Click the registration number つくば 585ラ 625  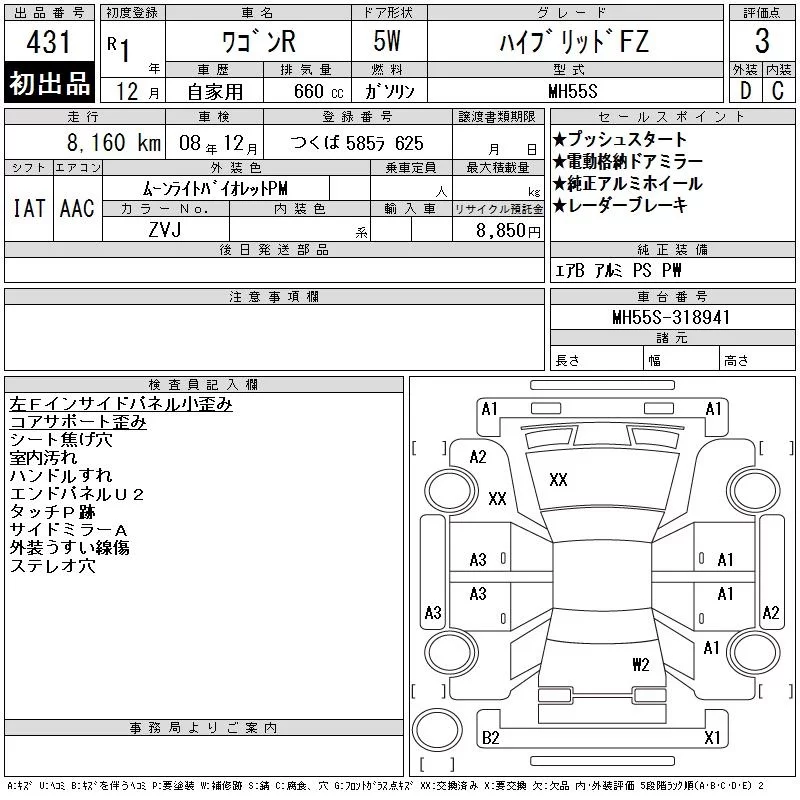coord(357,143)
